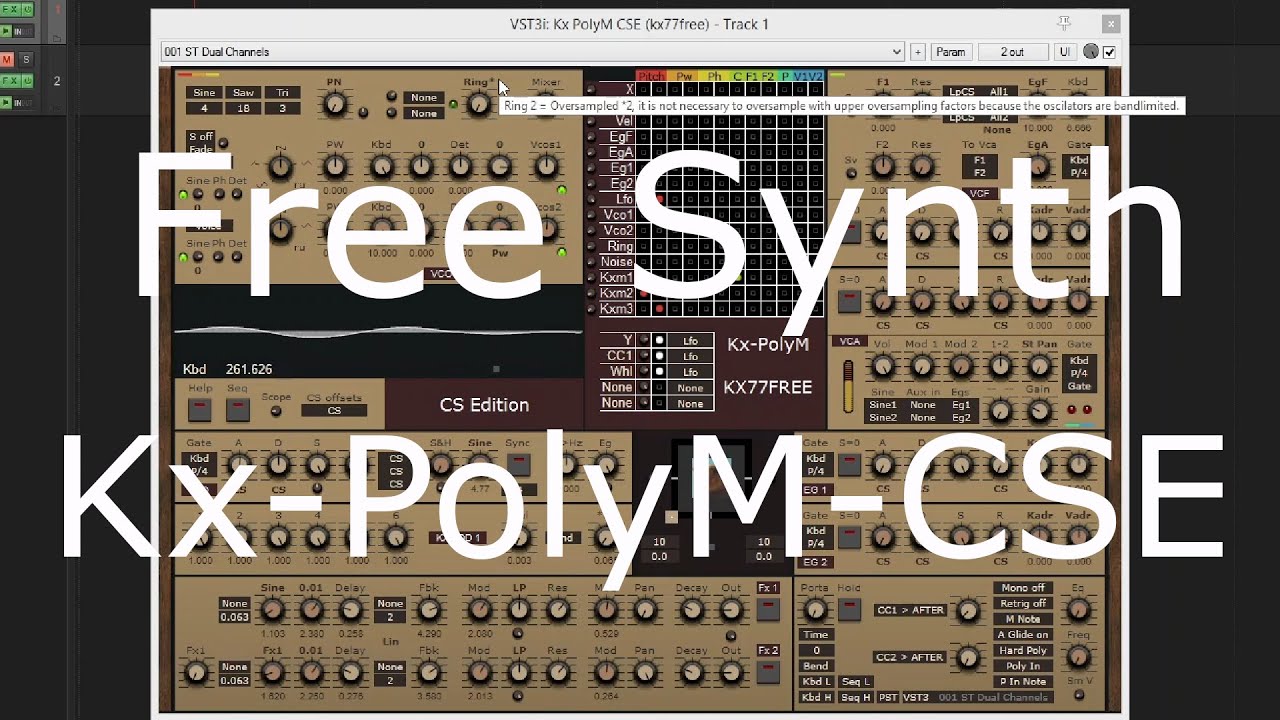
Task: Click the Fx 1 enable button
Action: coord(768,609)
